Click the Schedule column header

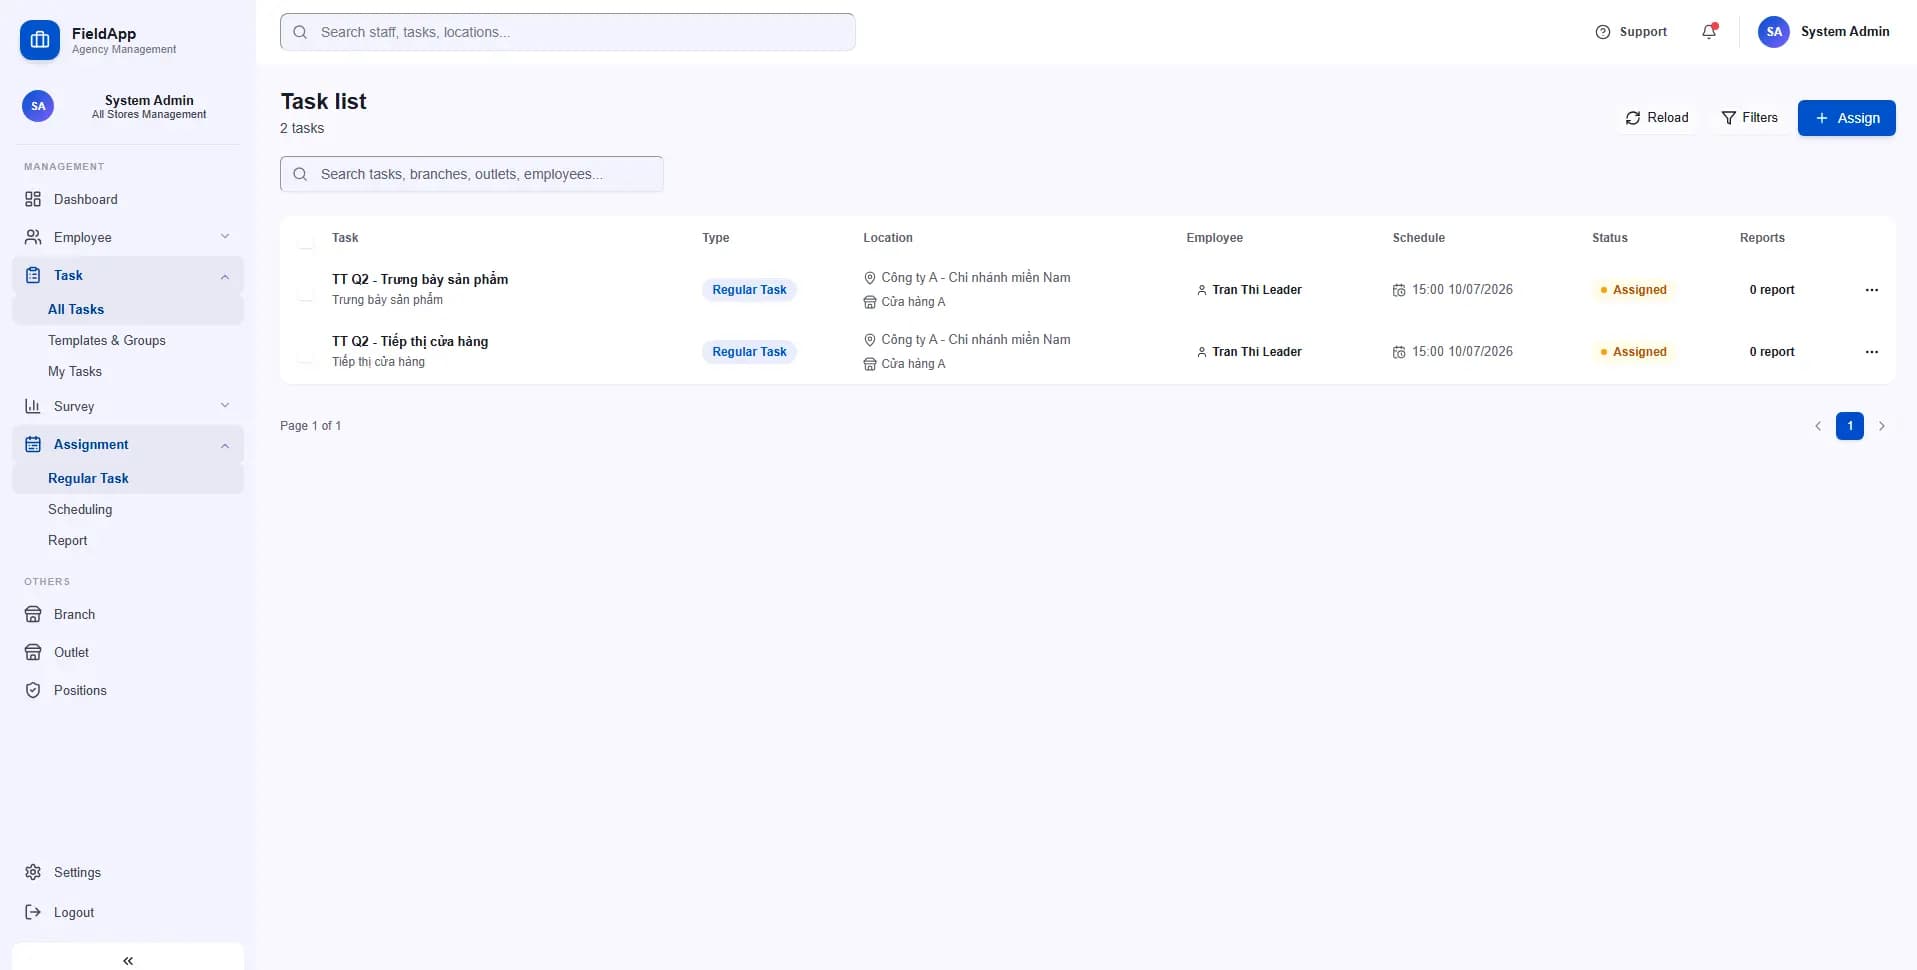1418,238
